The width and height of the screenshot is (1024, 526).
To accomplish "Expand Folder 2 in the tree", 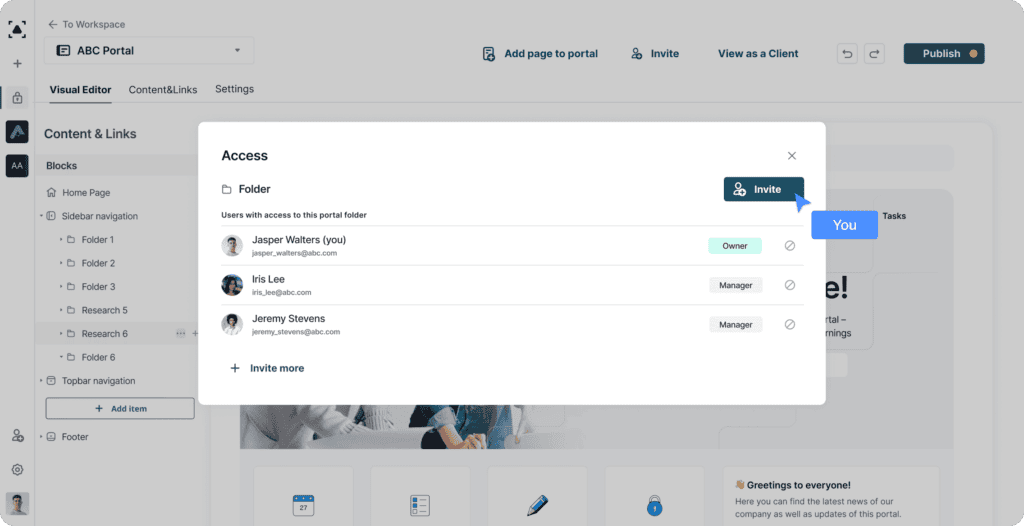I will [x=61, y=263].
